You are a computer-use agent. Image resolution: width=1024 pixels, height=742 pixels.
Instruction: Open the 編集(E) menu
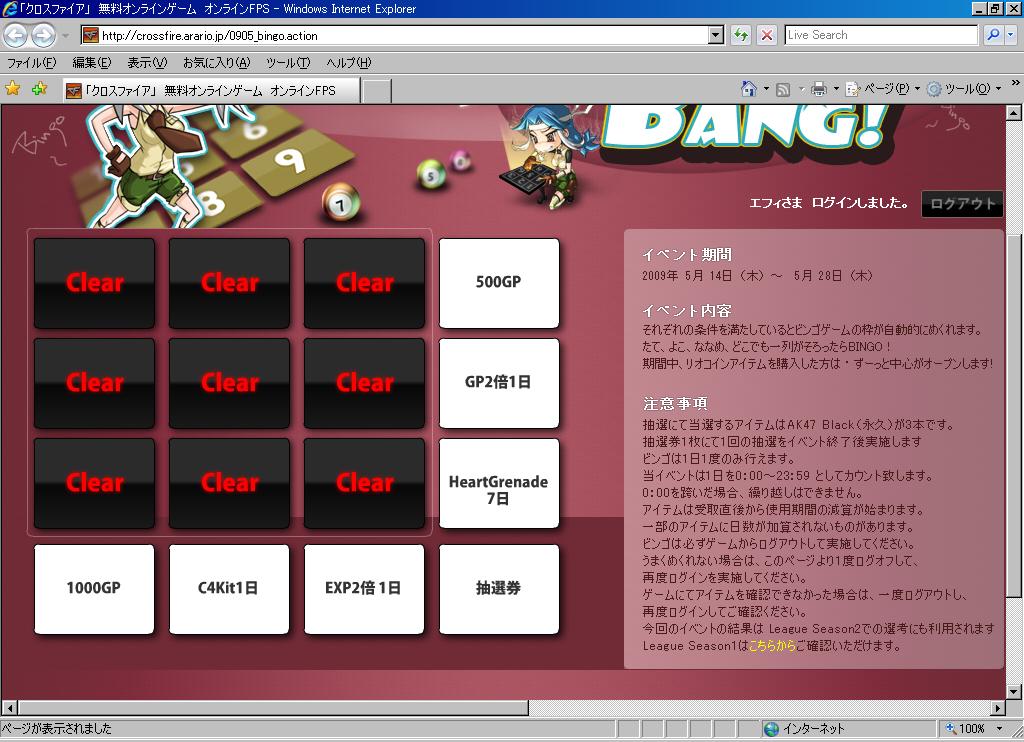click(x=91, y=63)
